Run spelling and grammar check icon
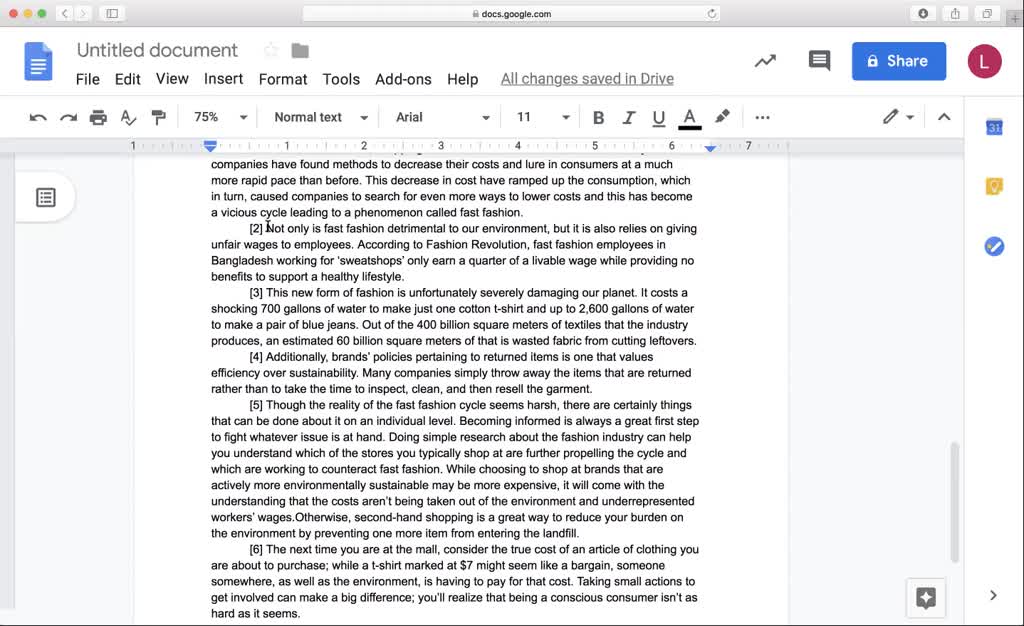 [x=128, y=117]
